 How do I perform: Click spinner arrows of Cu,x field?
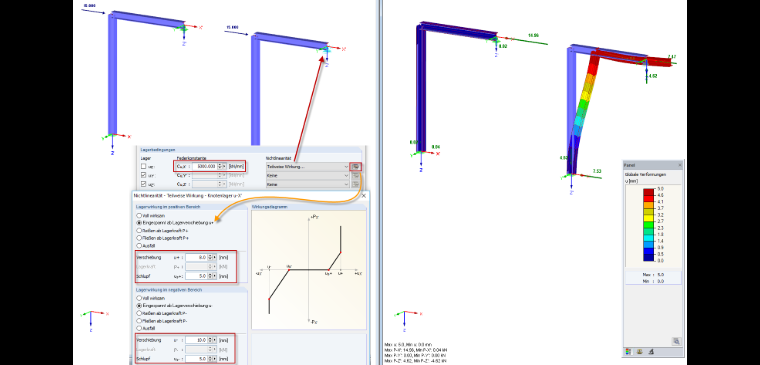point(220,166)
